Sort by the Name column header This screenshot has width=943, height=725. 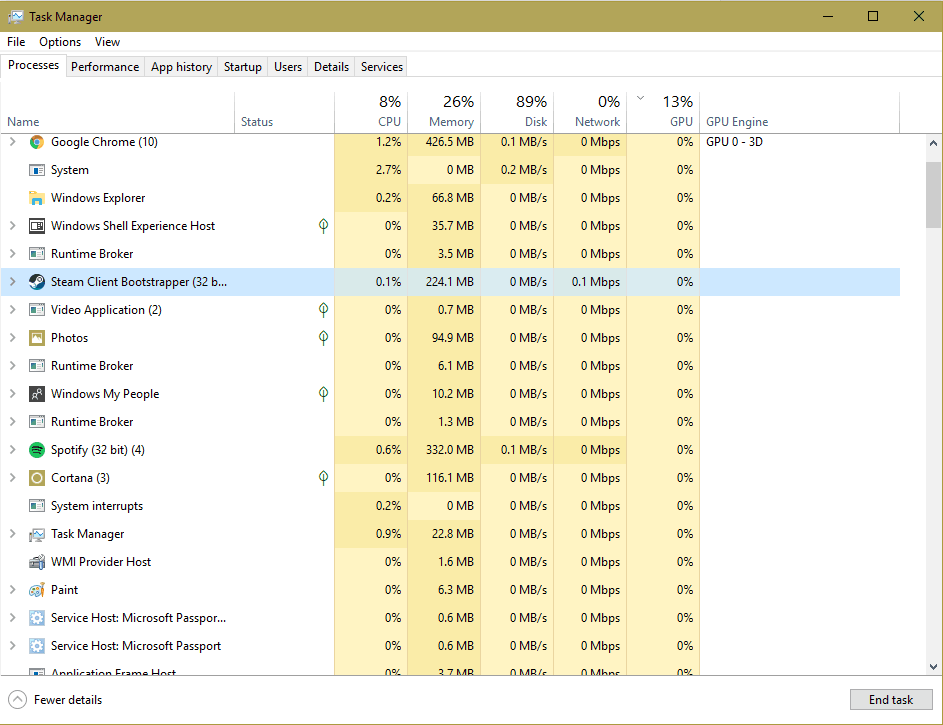point(117,112)
